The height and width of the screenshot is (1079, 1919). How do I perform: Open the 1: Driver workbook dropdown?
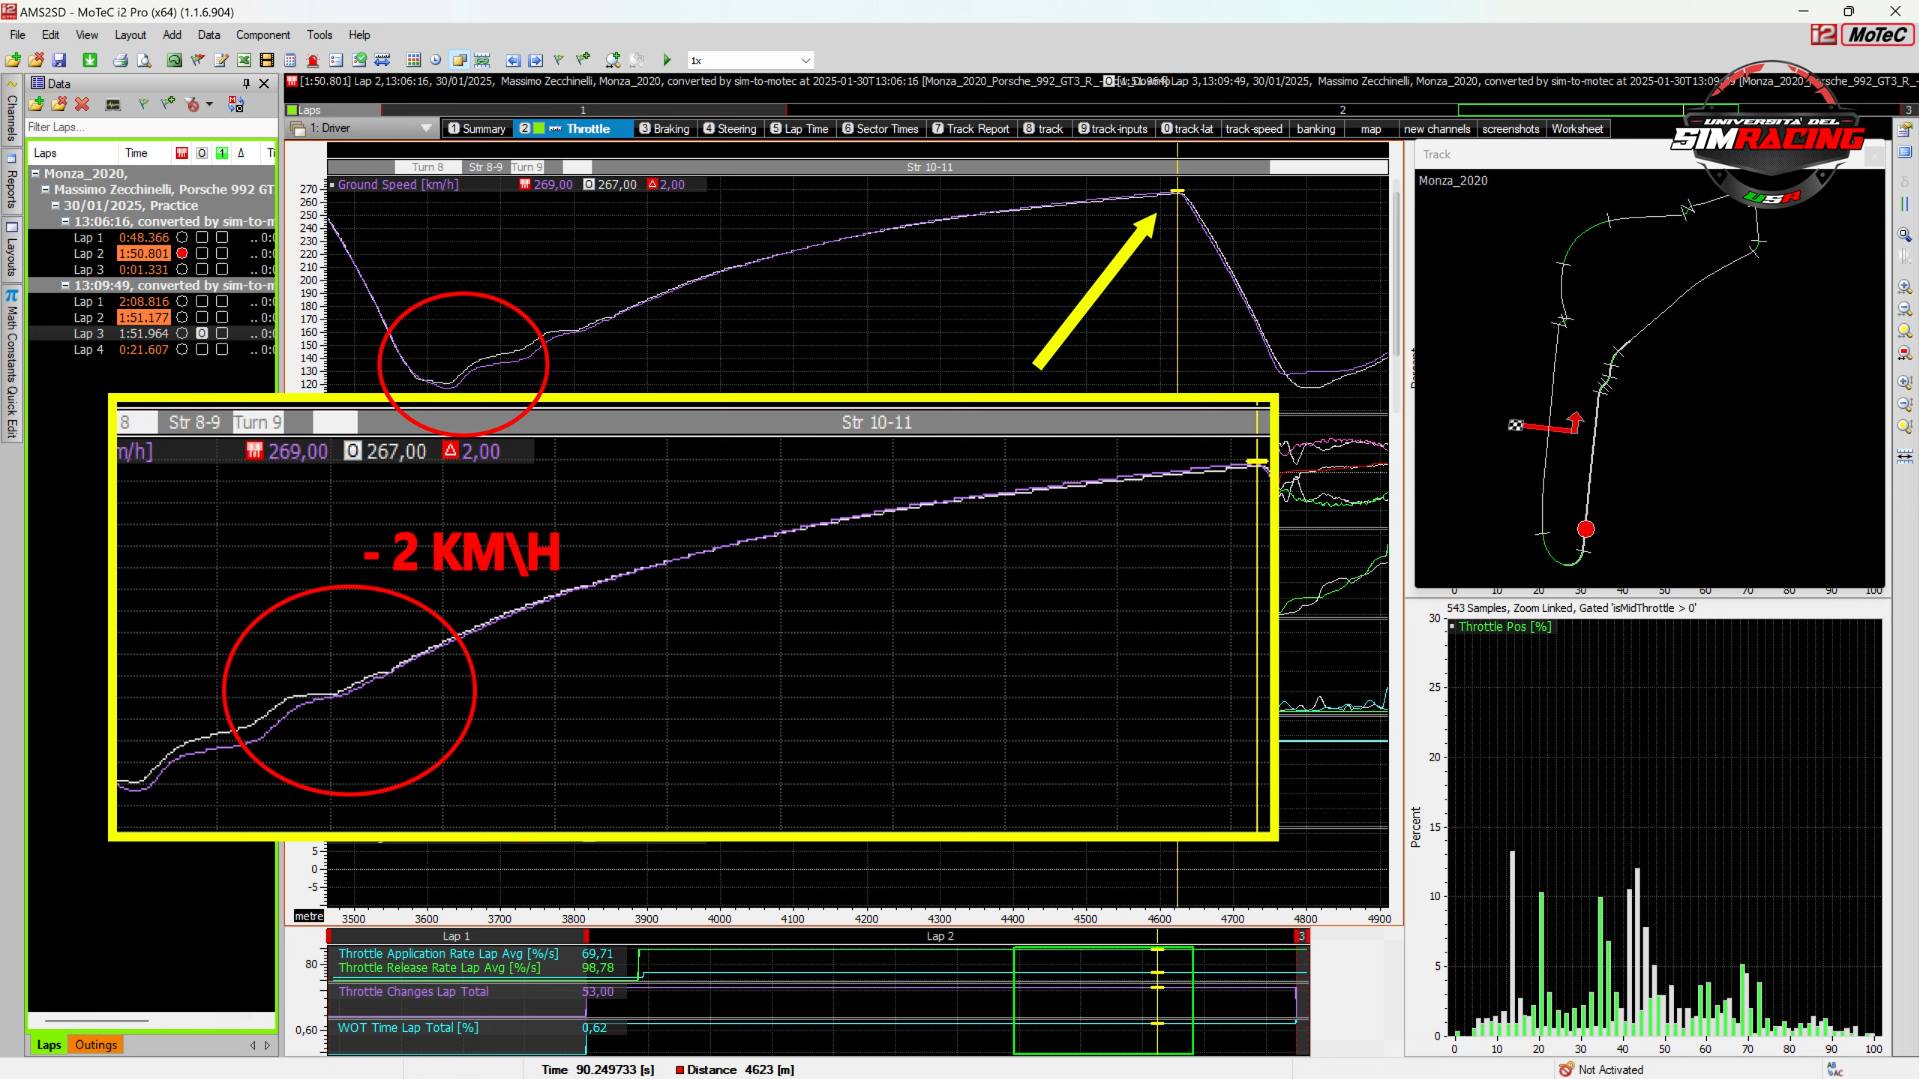(x=426, y=128)
